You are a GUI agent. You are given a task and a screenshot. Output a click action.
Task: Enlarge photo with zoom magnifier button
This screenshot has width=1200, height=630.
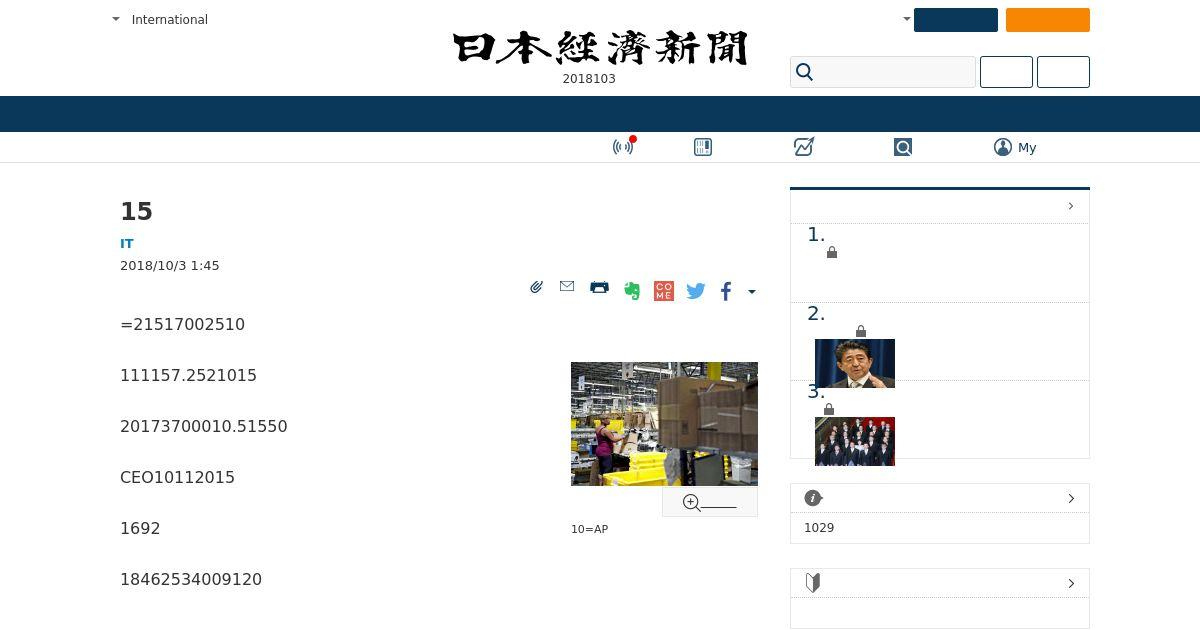pos(710,502)
